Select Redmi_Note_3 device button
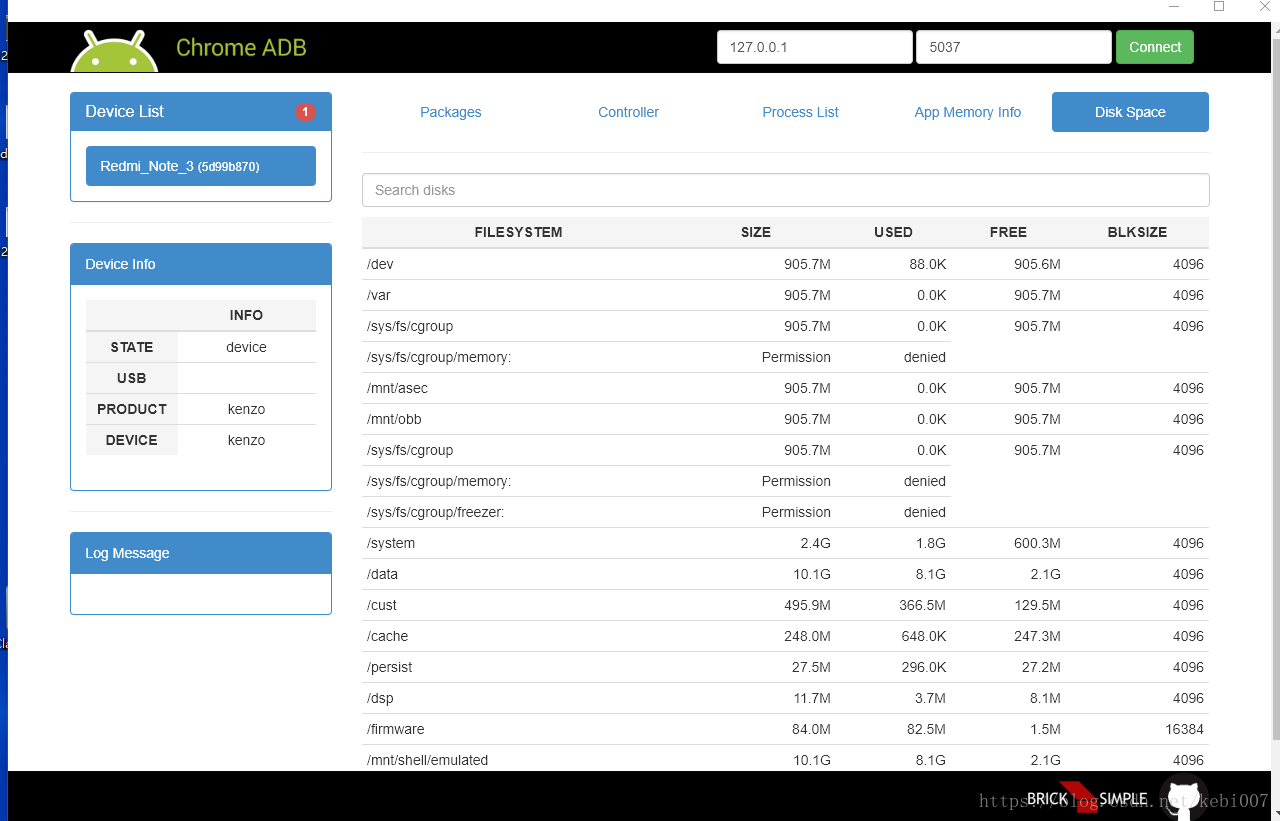1280x821 pixels. click(x=201, y=166)
